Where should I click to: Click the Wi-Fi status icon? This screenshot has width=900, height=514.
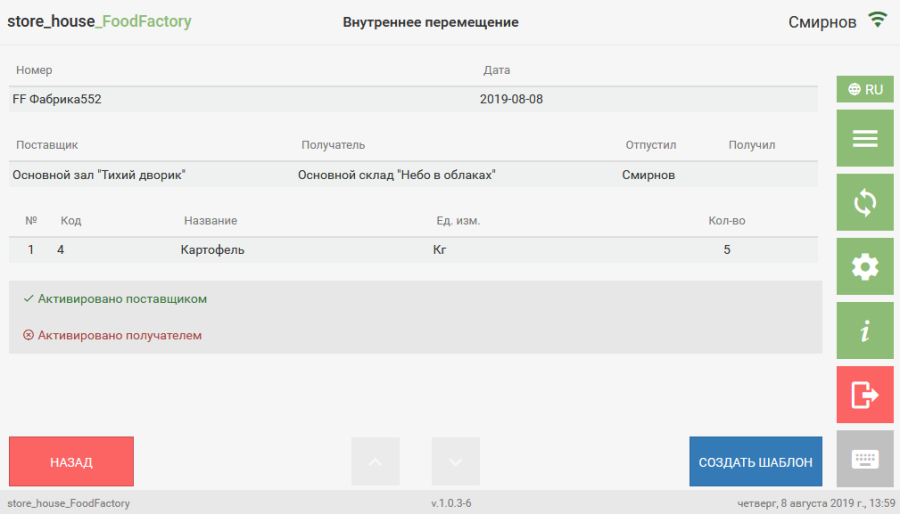tap(877, 21)
